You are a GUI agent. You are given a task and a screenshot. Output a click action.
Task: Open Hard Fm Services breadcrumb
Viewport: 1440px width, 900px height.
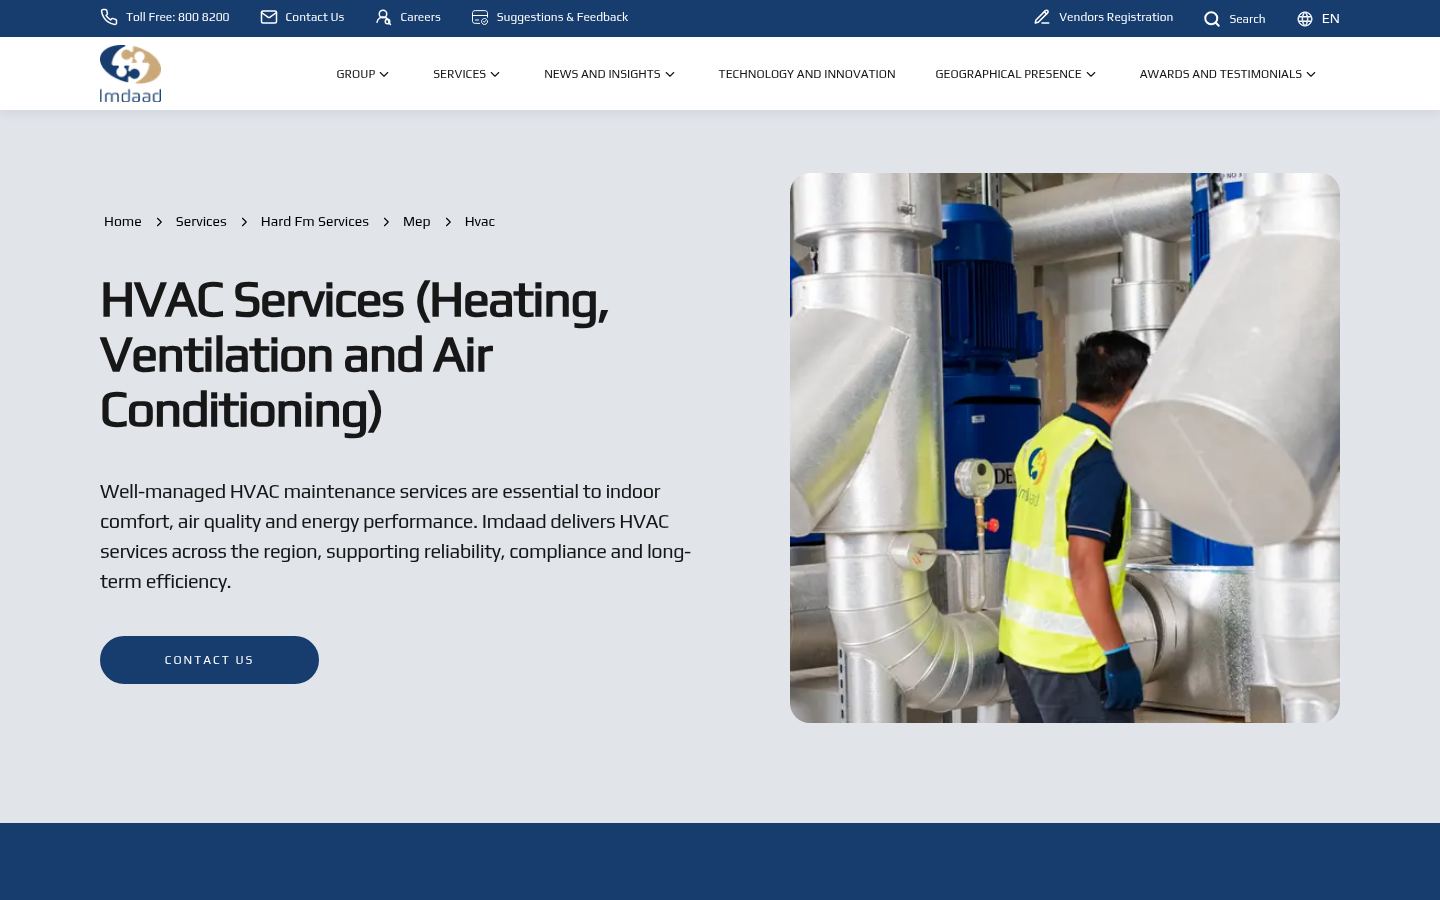coord(315,221)
